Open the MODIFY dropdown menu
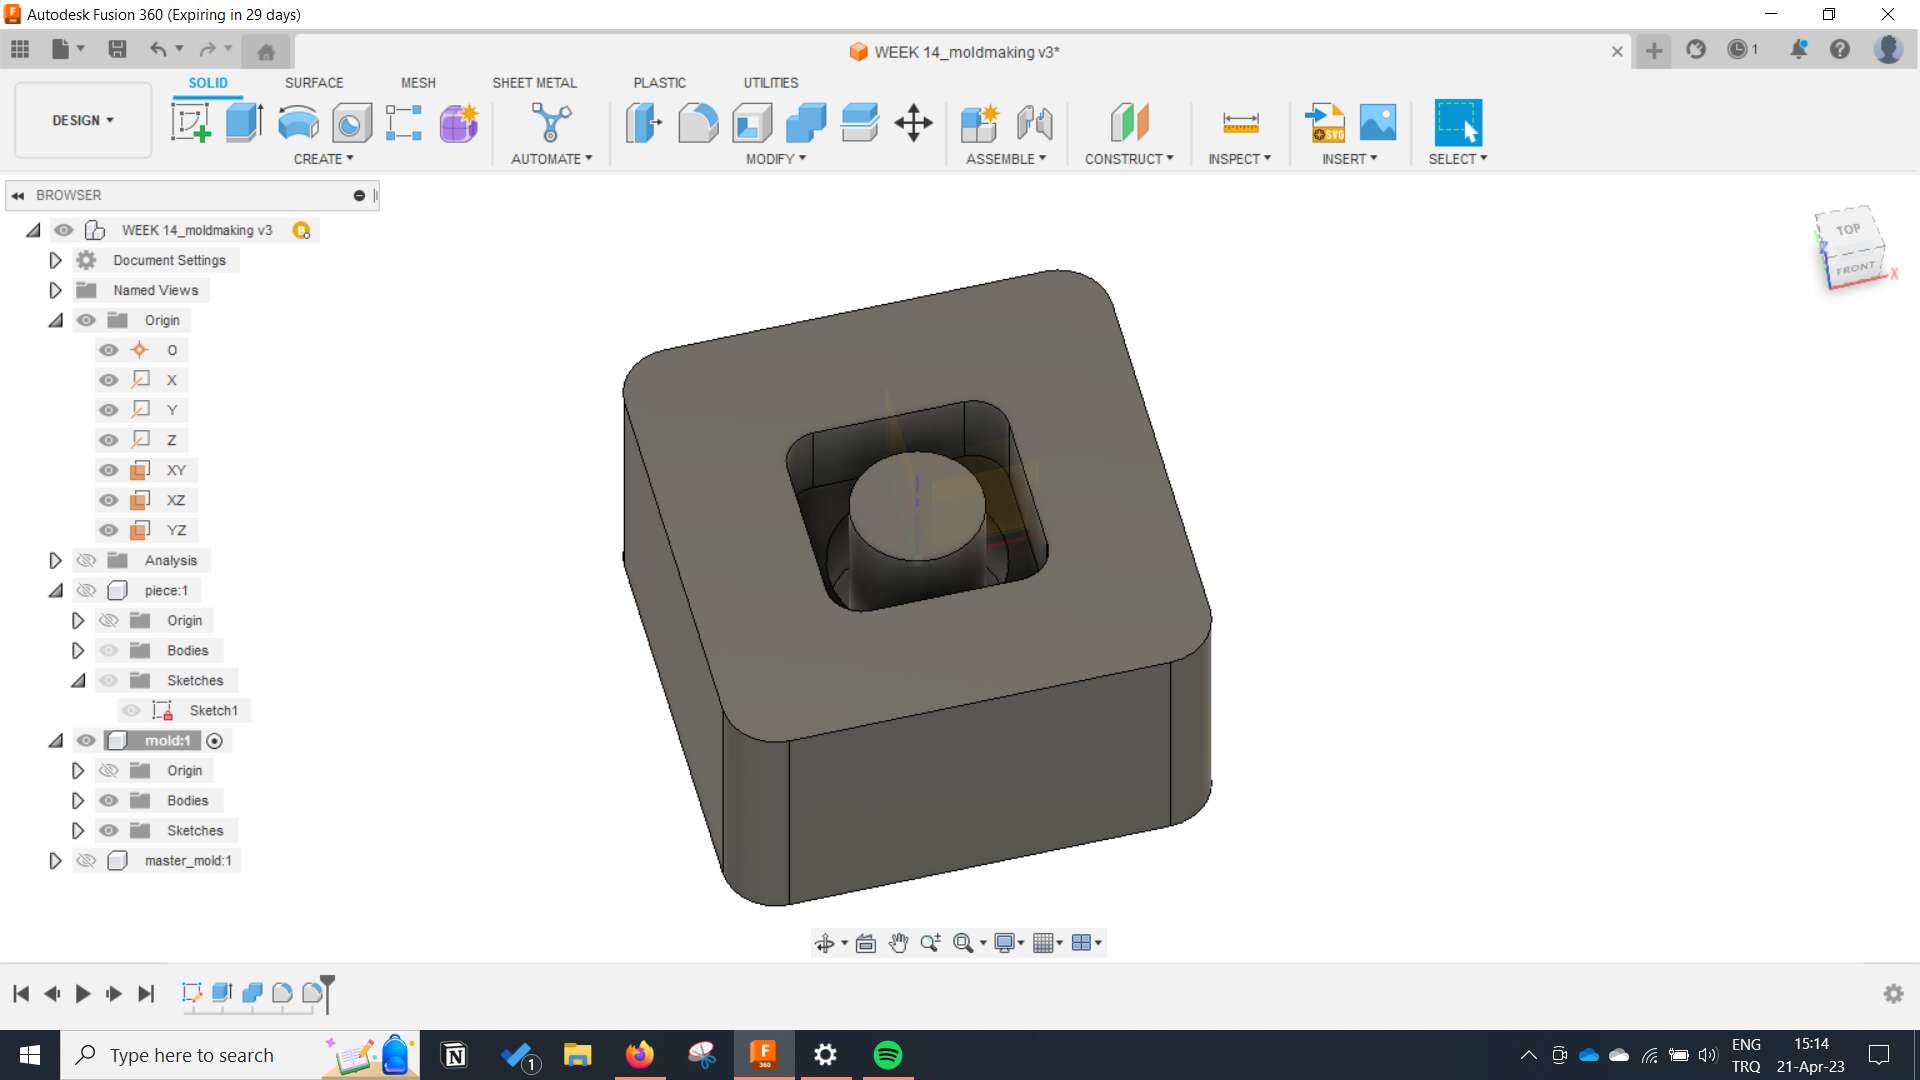This screenshot has width=1920, height=1080. (x=775, y=159)
